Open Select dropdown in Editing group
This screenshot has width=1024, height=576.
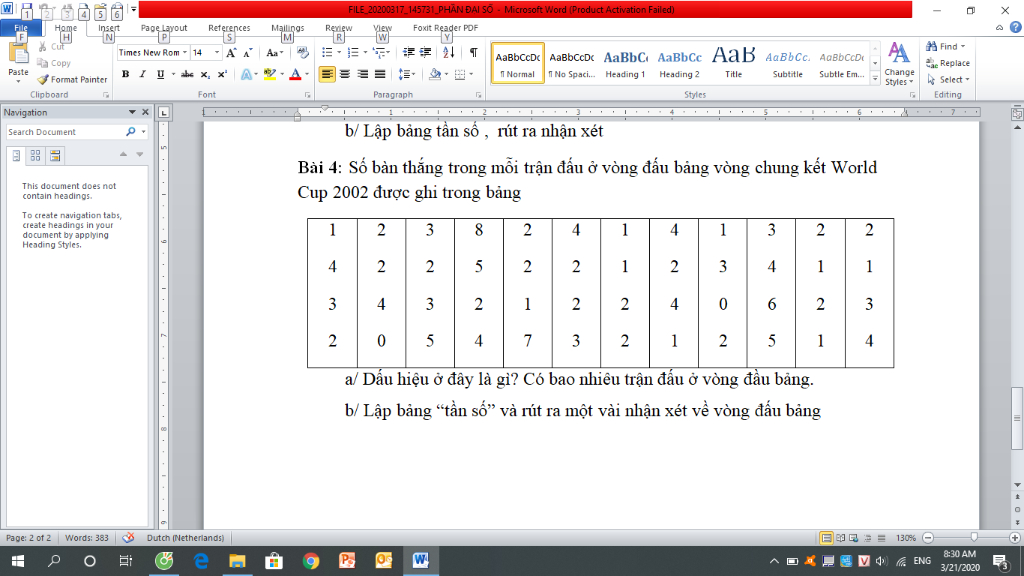[948, 80]
